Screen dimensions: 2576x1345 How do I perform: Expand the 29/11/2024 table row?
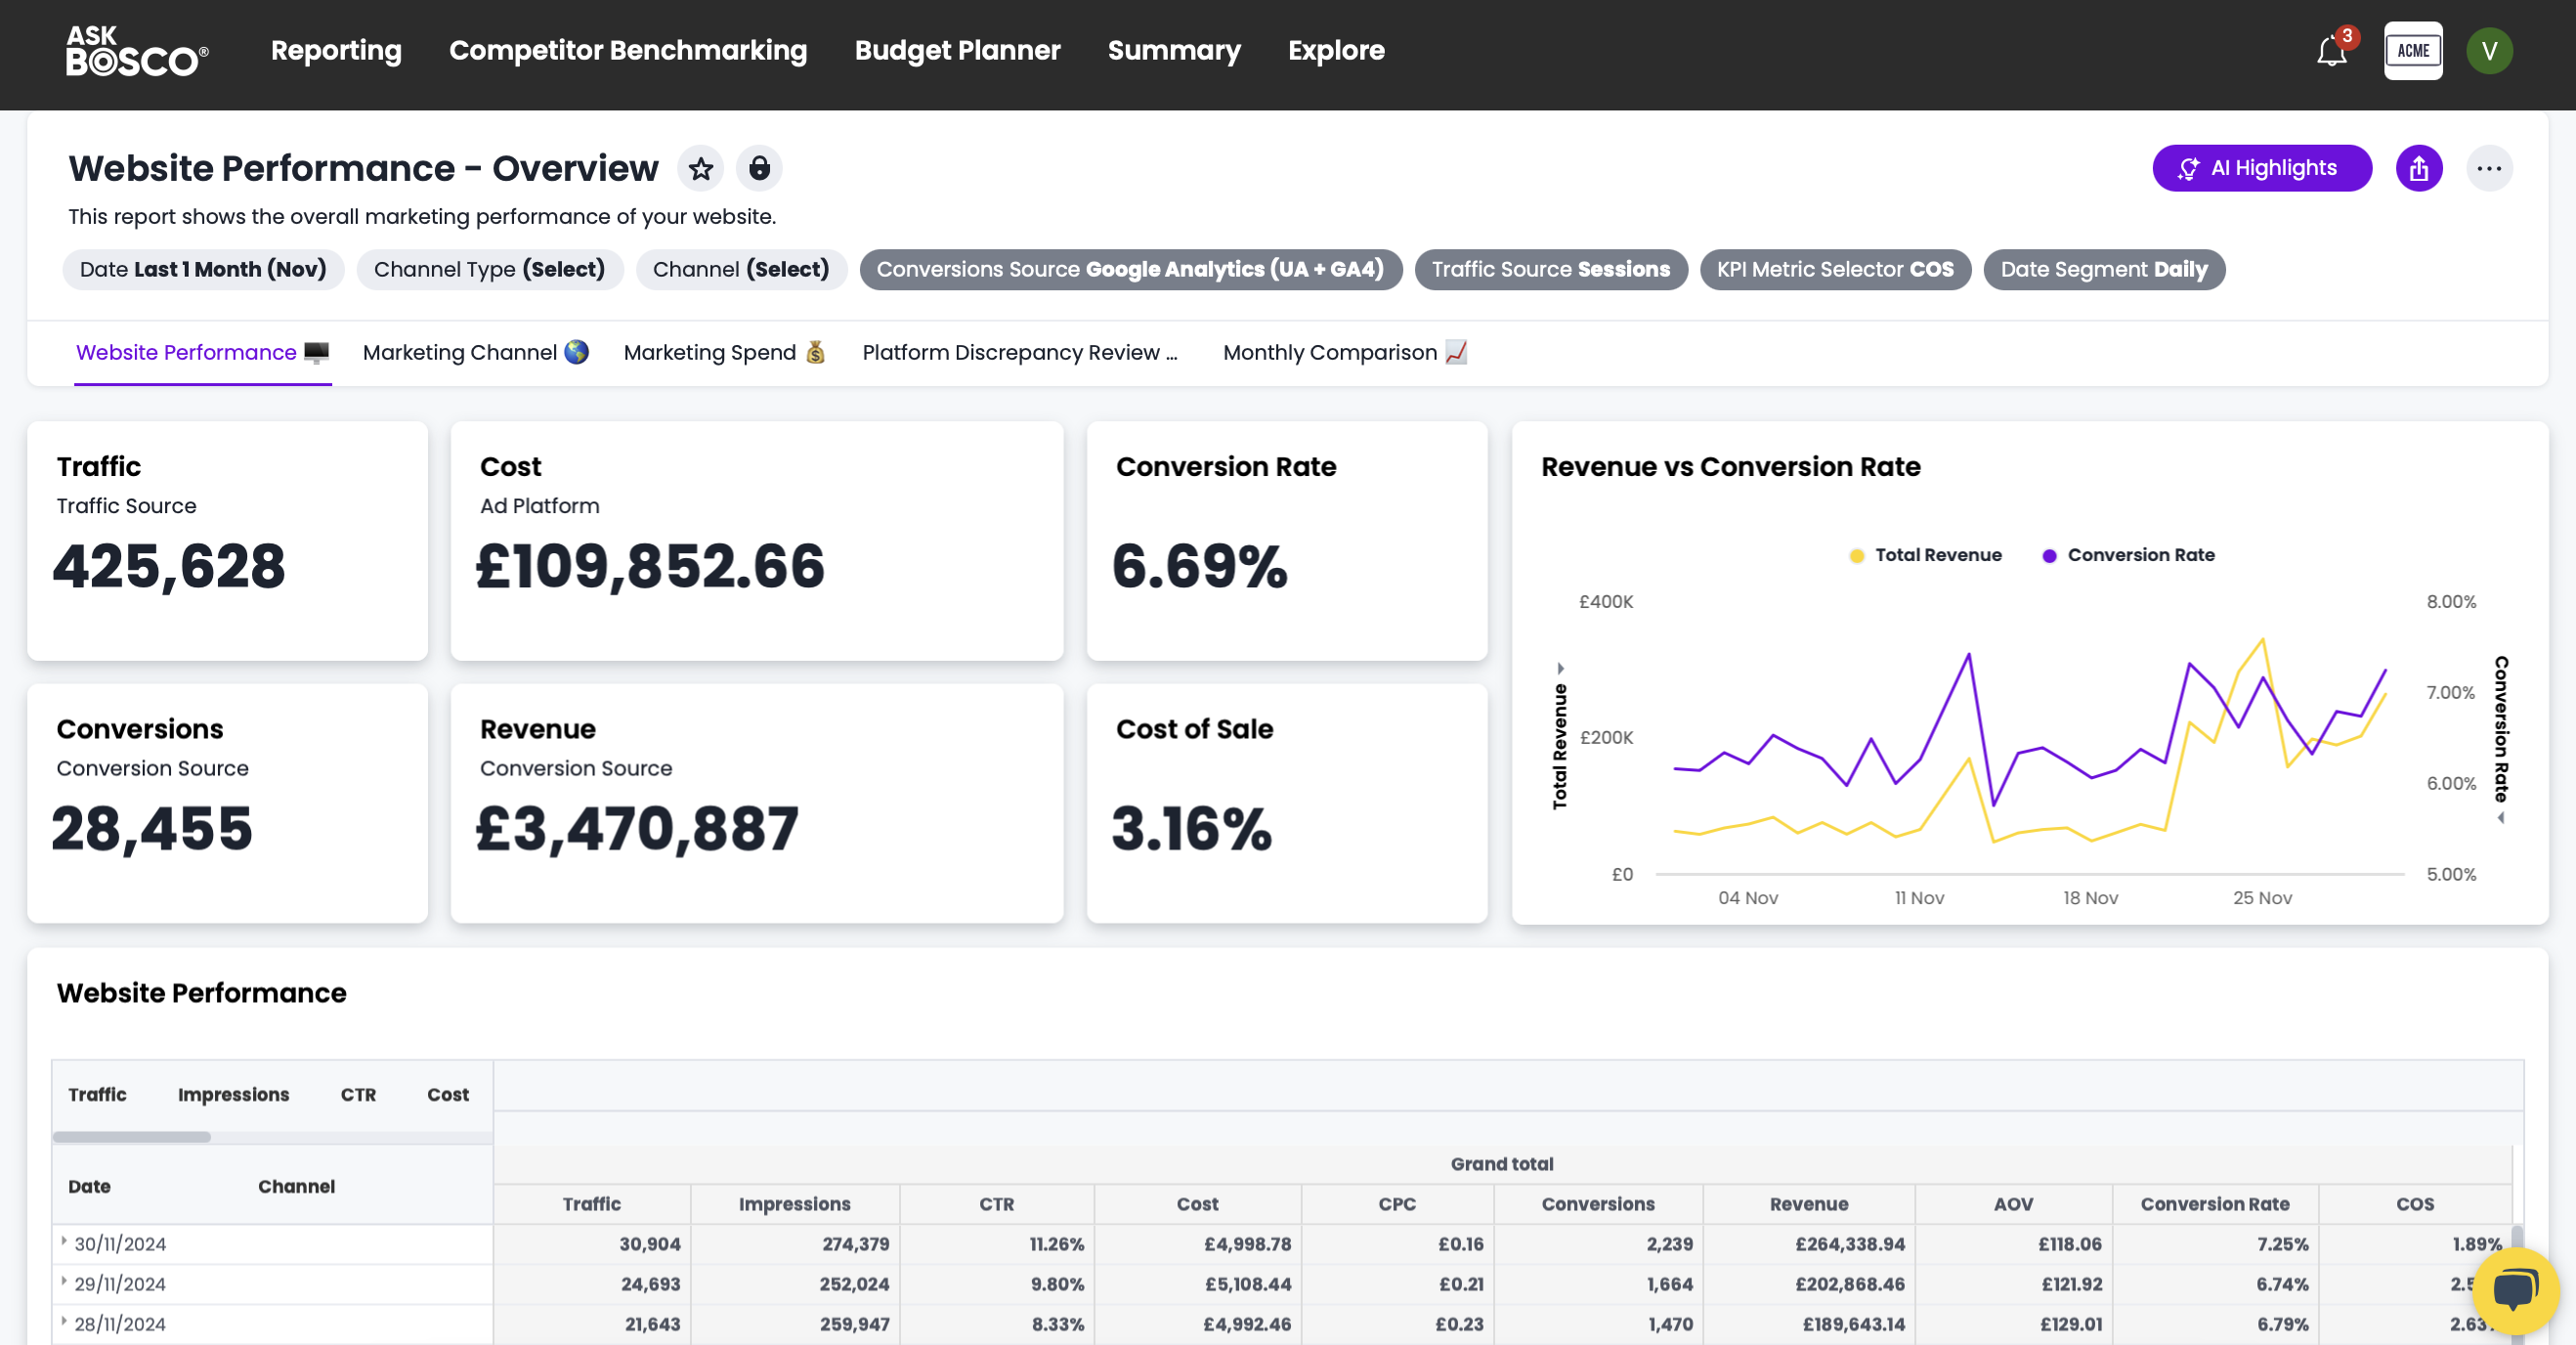[64, 1281]
